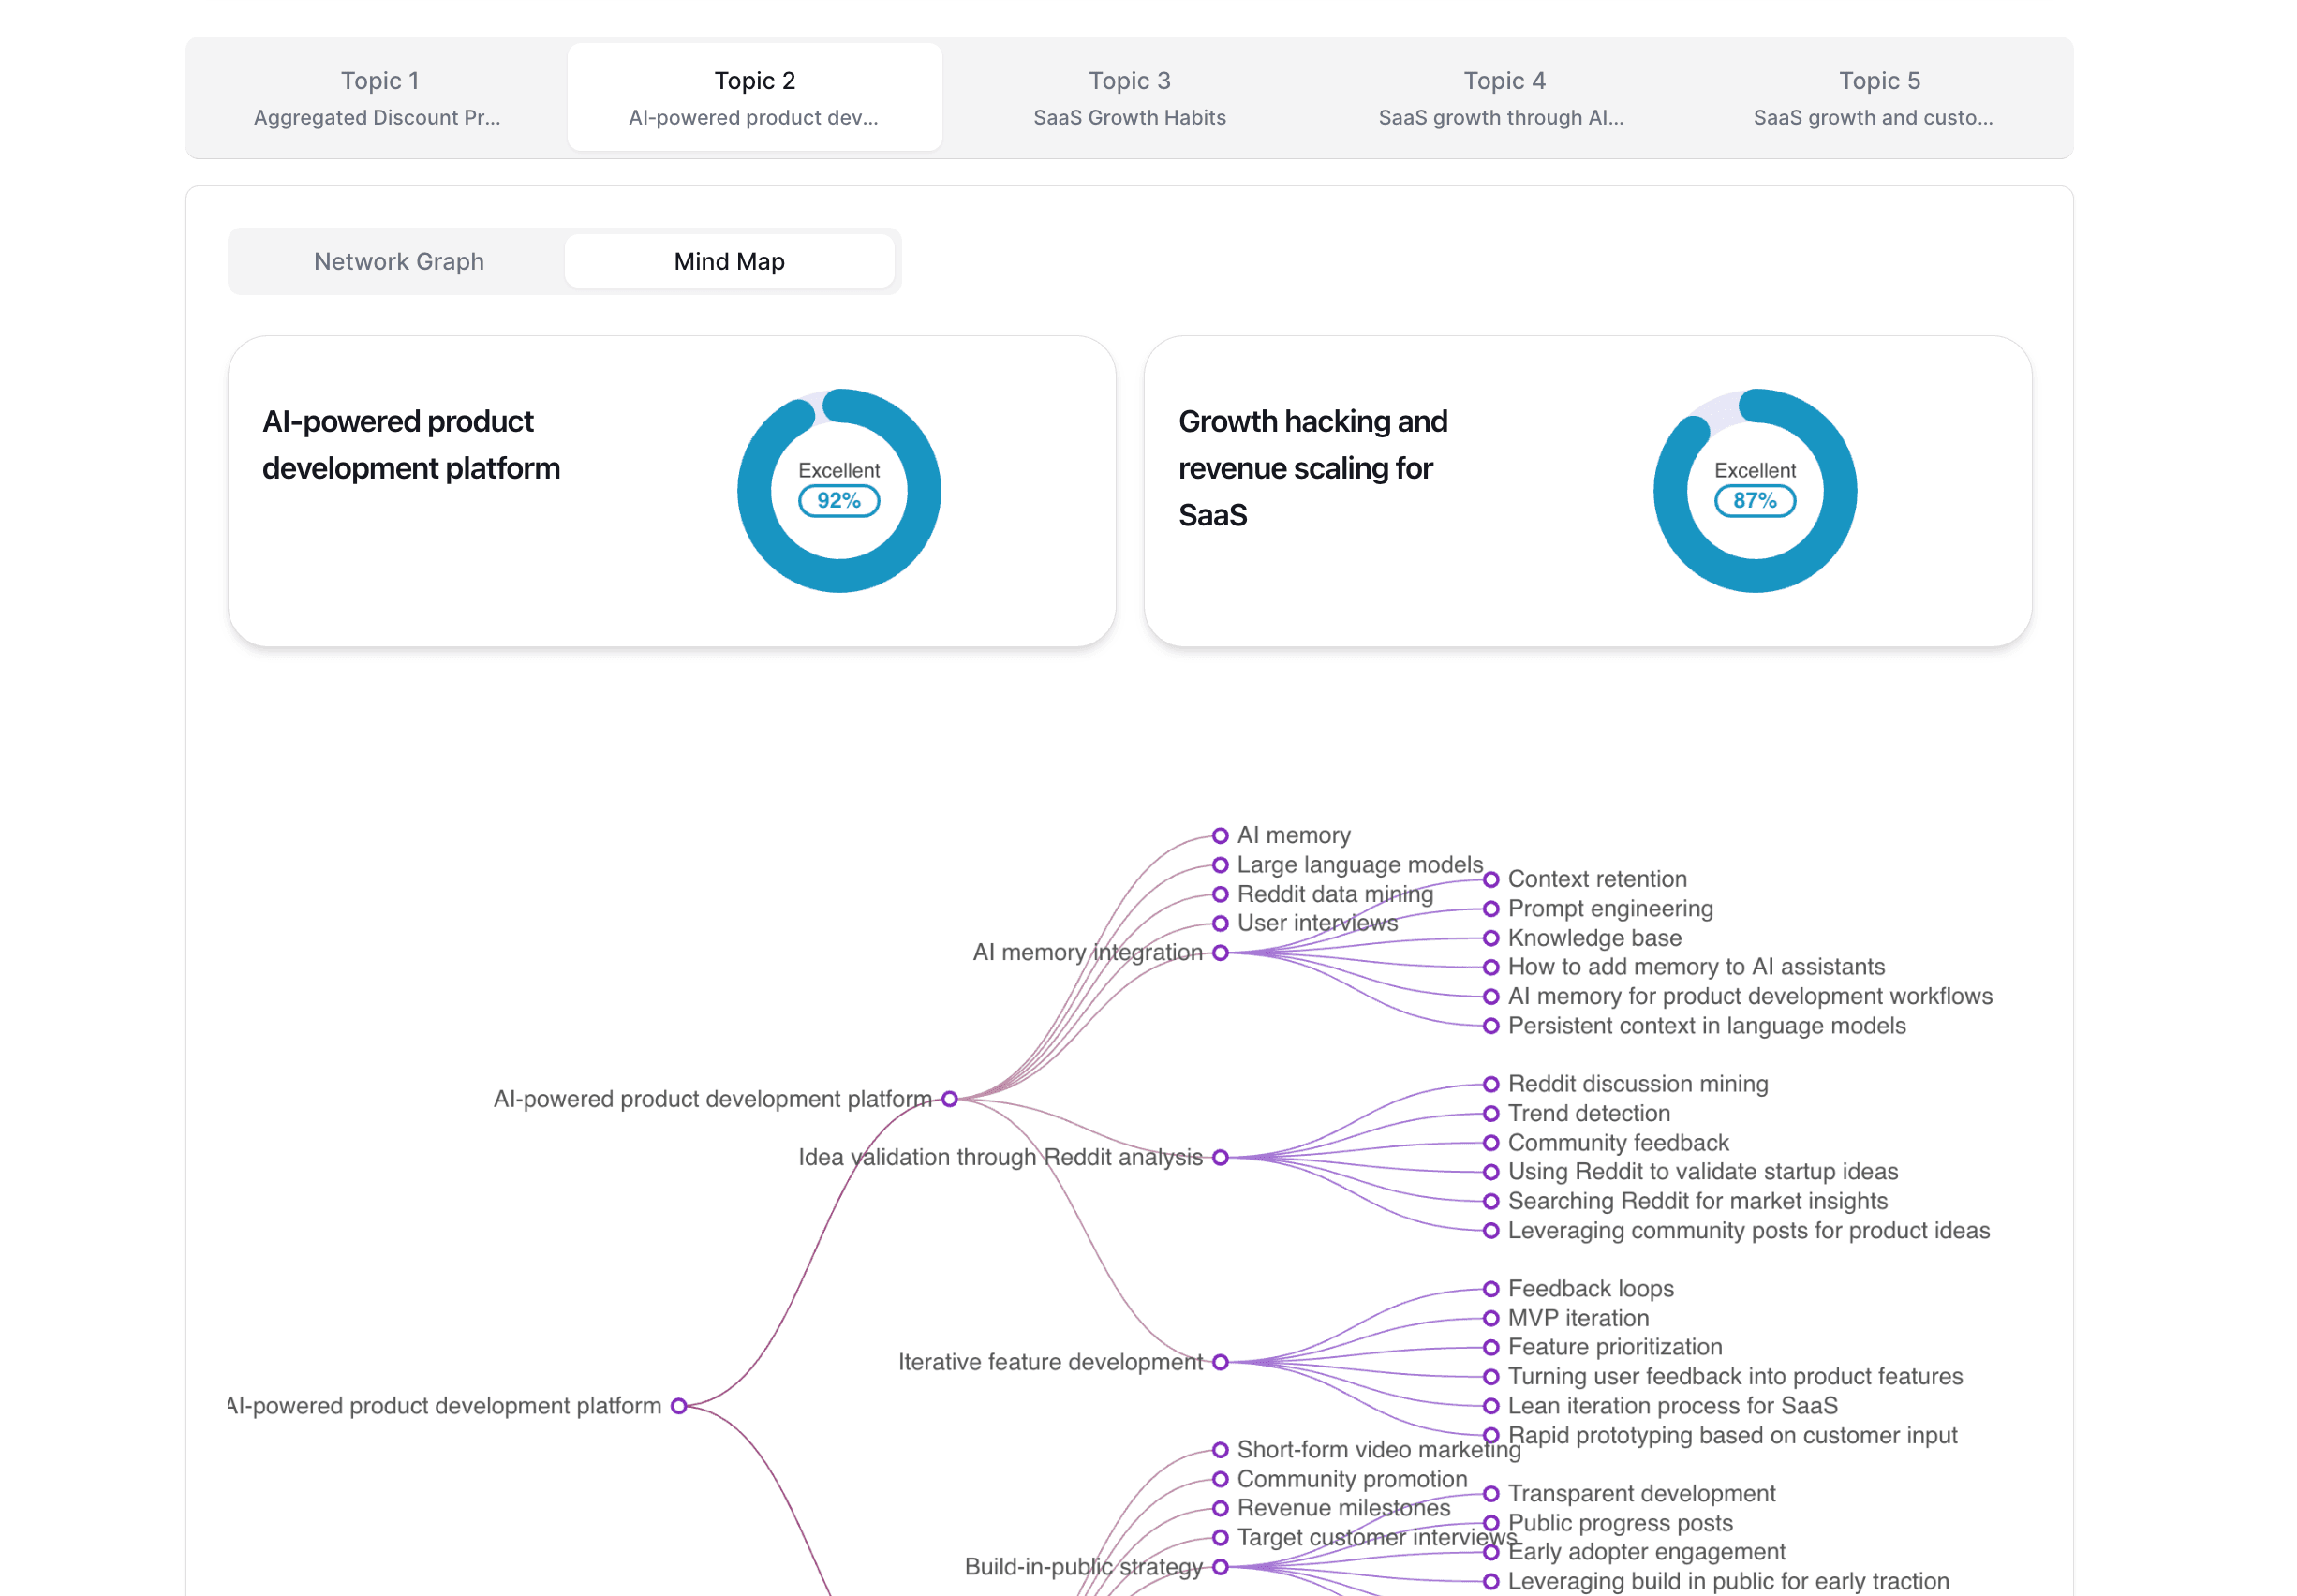
Task: Select the Mind Map view toggle
Action: tap(728, 261)
